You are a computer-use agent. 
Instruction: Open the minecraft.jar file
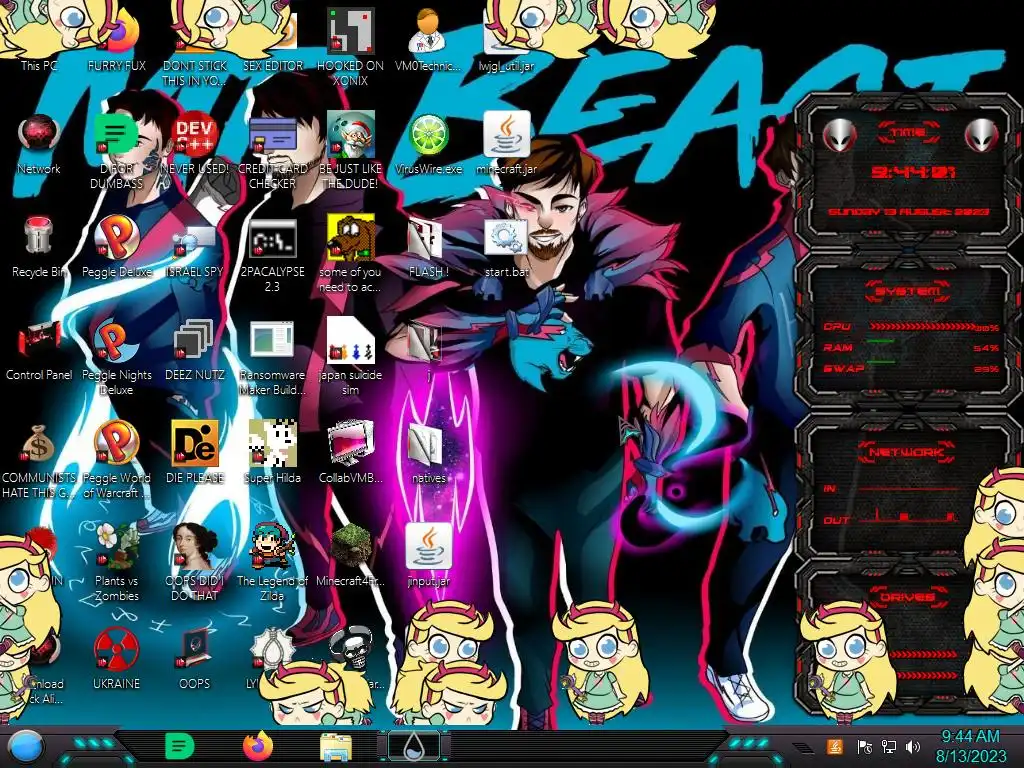pos(506,134)
